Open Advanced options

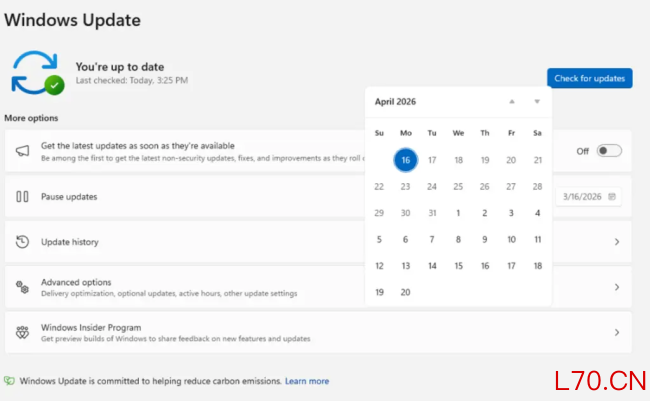(x=318, y=287)
